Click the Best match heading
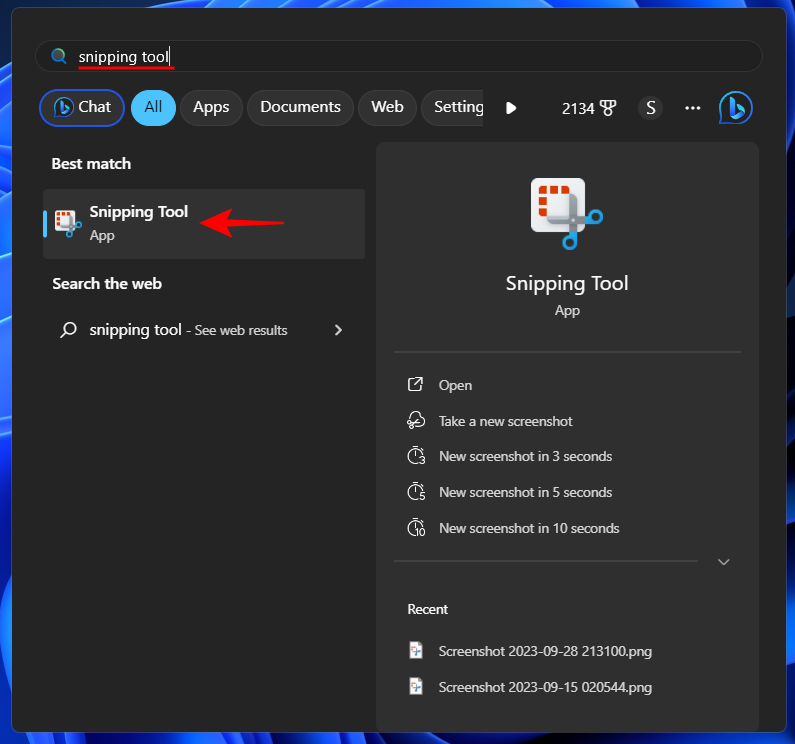The height and width of the screenshot is (744, 795). pyautogui.click(x=91, y=164)
